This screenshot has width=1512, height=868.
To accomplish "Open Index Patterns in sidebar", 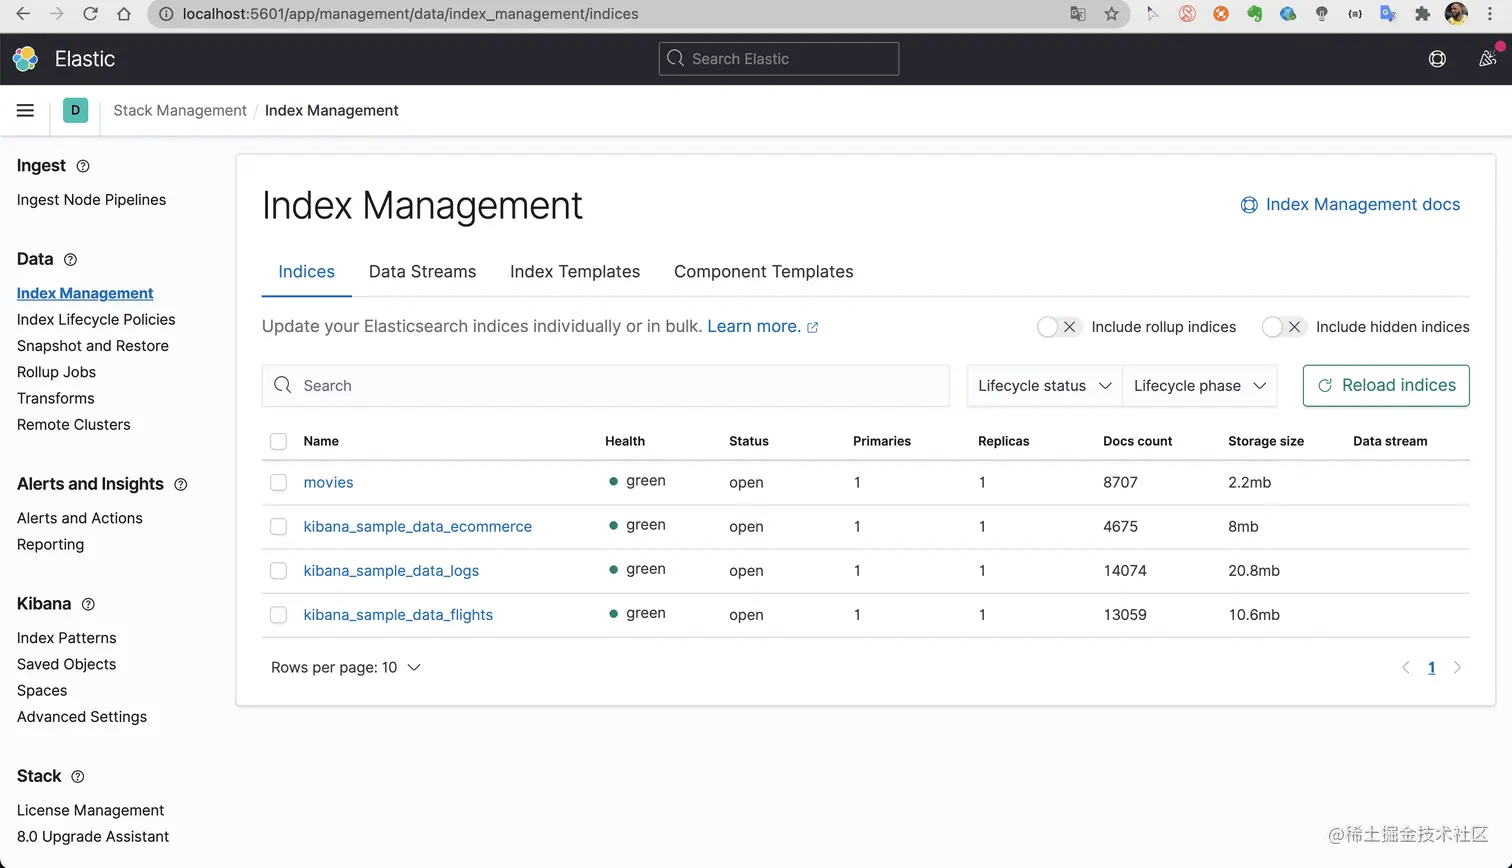I will (66, 638).
